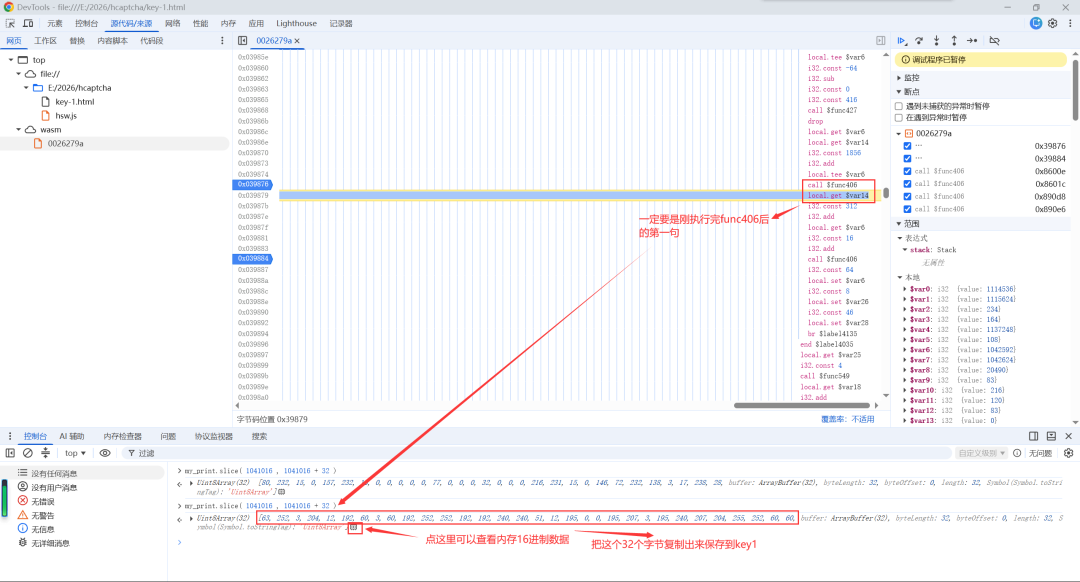Collapse the wasm folder in file tree
The height and width of the screenshot is (582, 1080).
click(x=19, y=129)
